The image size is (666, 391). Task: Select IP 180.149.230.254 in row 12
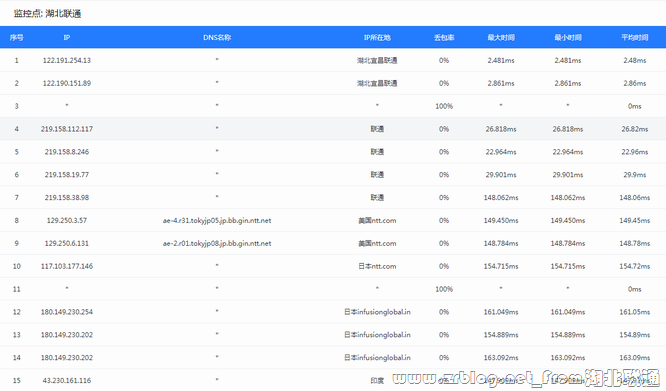[67, 312]
